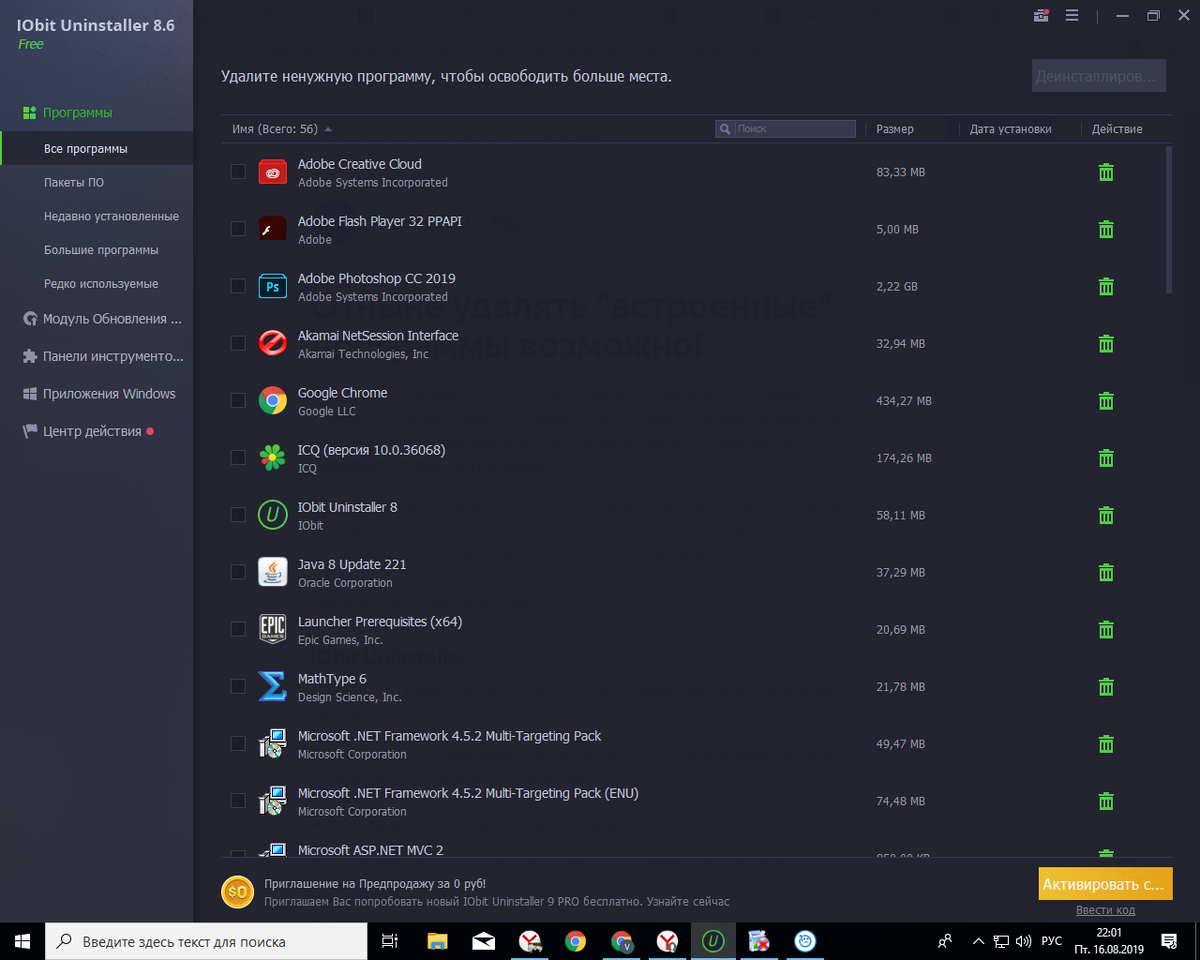Open the Mail app on the taskbar

tap(483, 941)
